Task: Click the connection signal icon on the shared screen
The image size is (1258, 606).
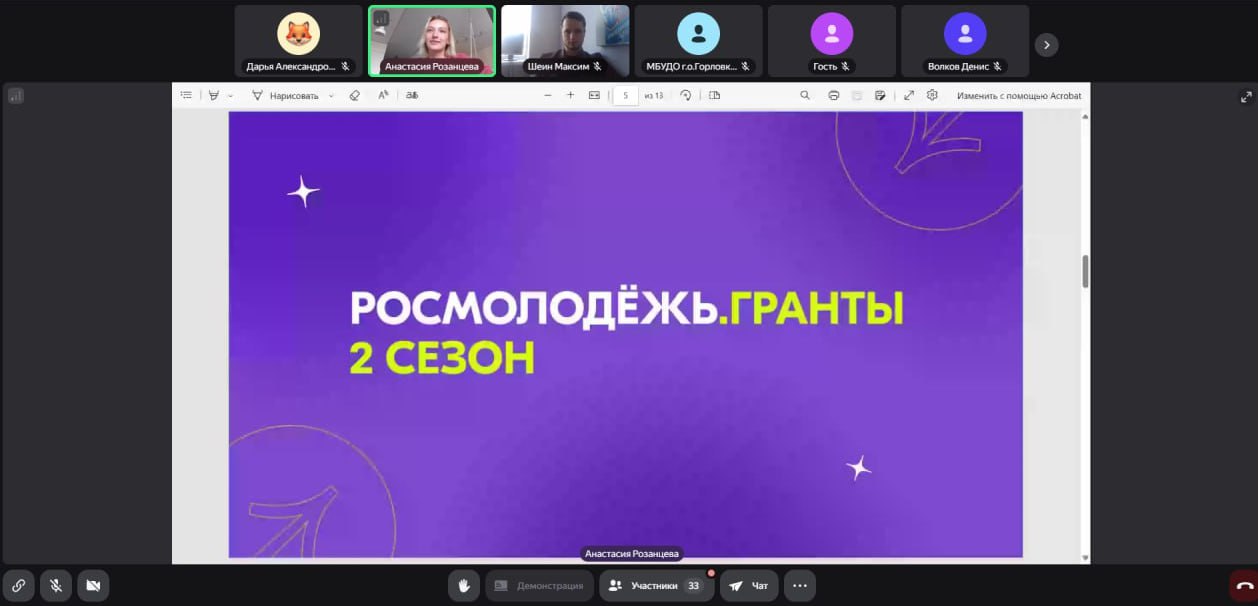Action: (x=16, y=96)
